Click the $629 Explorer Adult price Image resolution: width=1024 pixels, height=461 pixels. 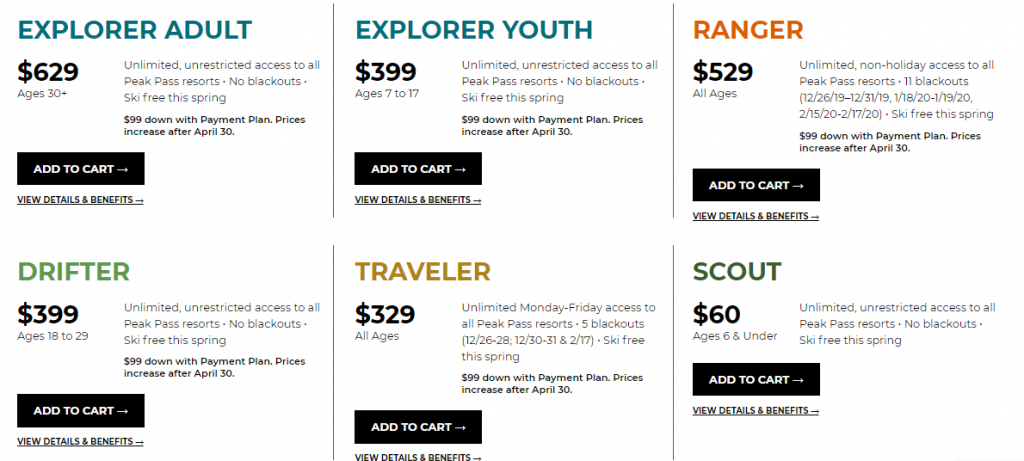(48, 72)
